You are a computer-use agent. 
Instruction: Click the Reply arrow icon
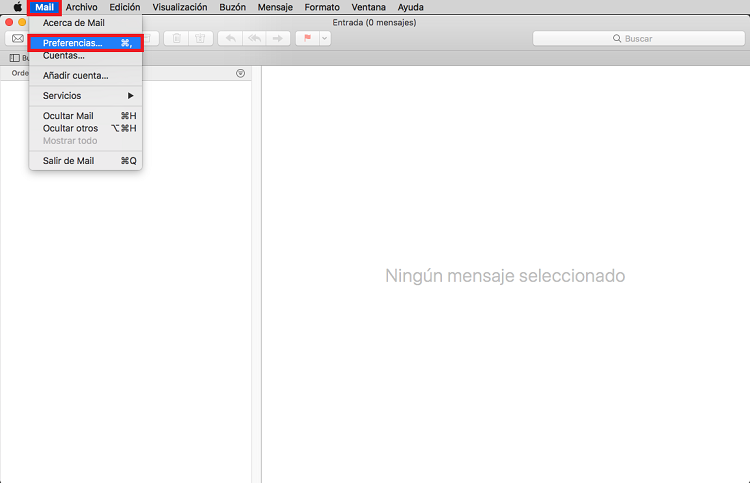coord(231,39)
